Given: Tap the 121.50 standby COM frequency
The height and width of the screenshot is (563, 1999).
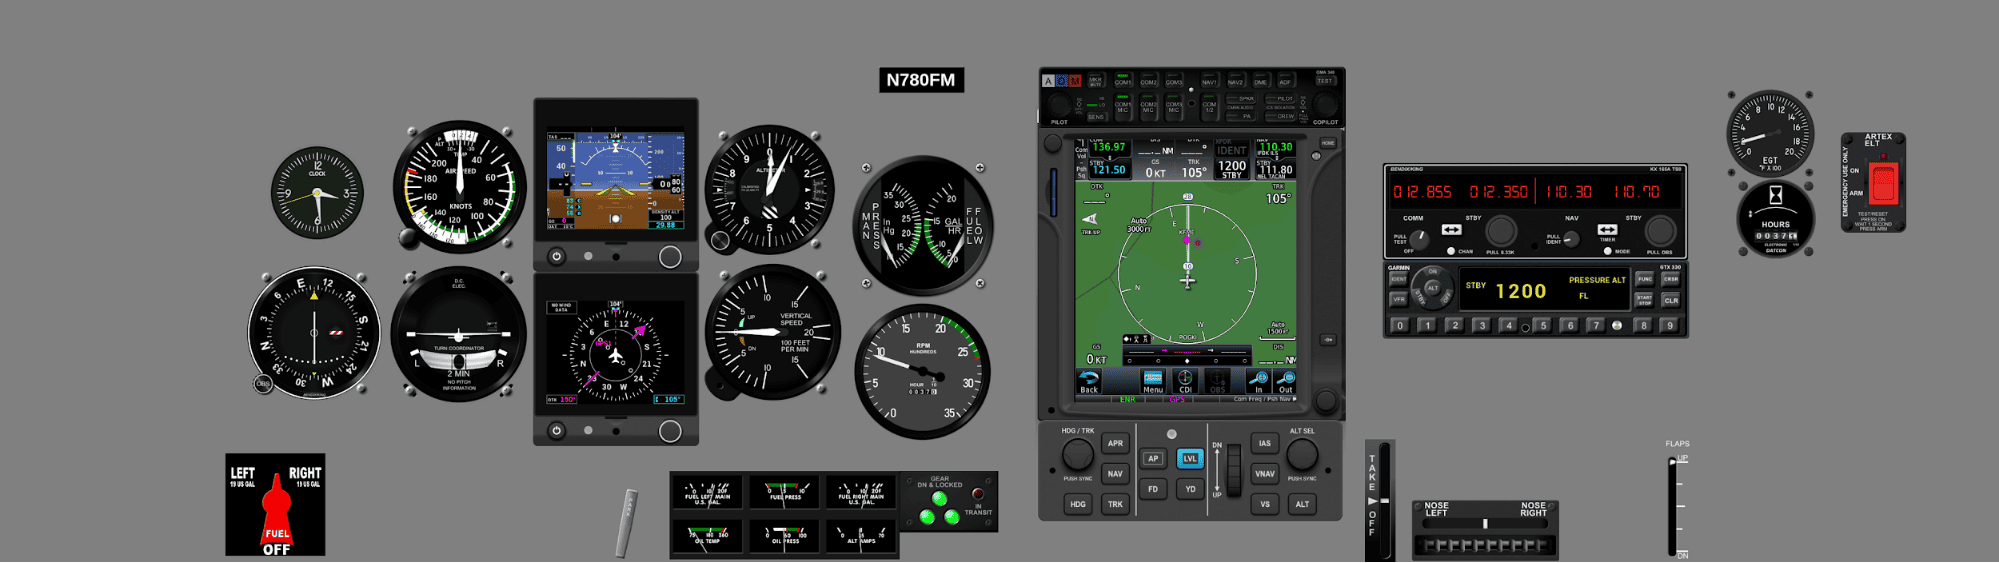Looking at the screenshot, I should pyautogui.click(x=1109, y=168).
